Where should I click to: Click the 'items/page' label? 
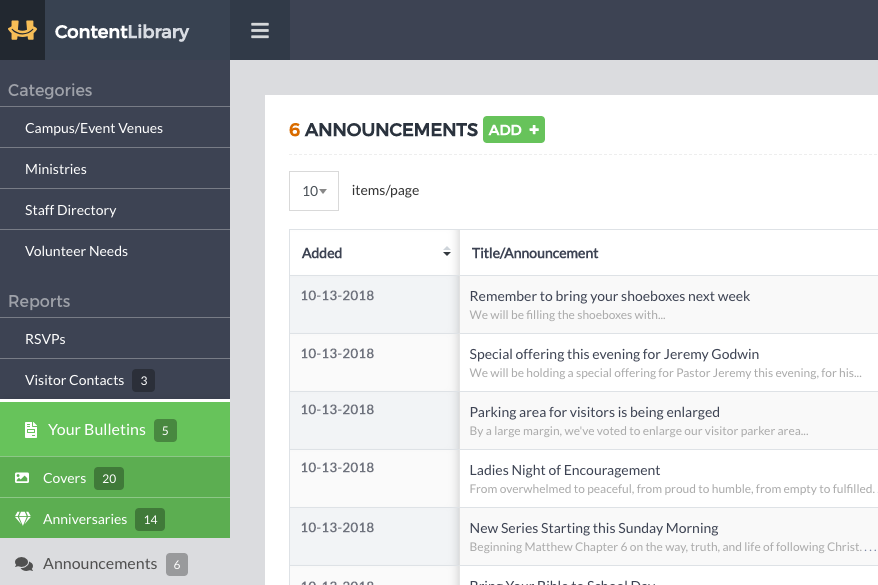click(x=385, y=190)
